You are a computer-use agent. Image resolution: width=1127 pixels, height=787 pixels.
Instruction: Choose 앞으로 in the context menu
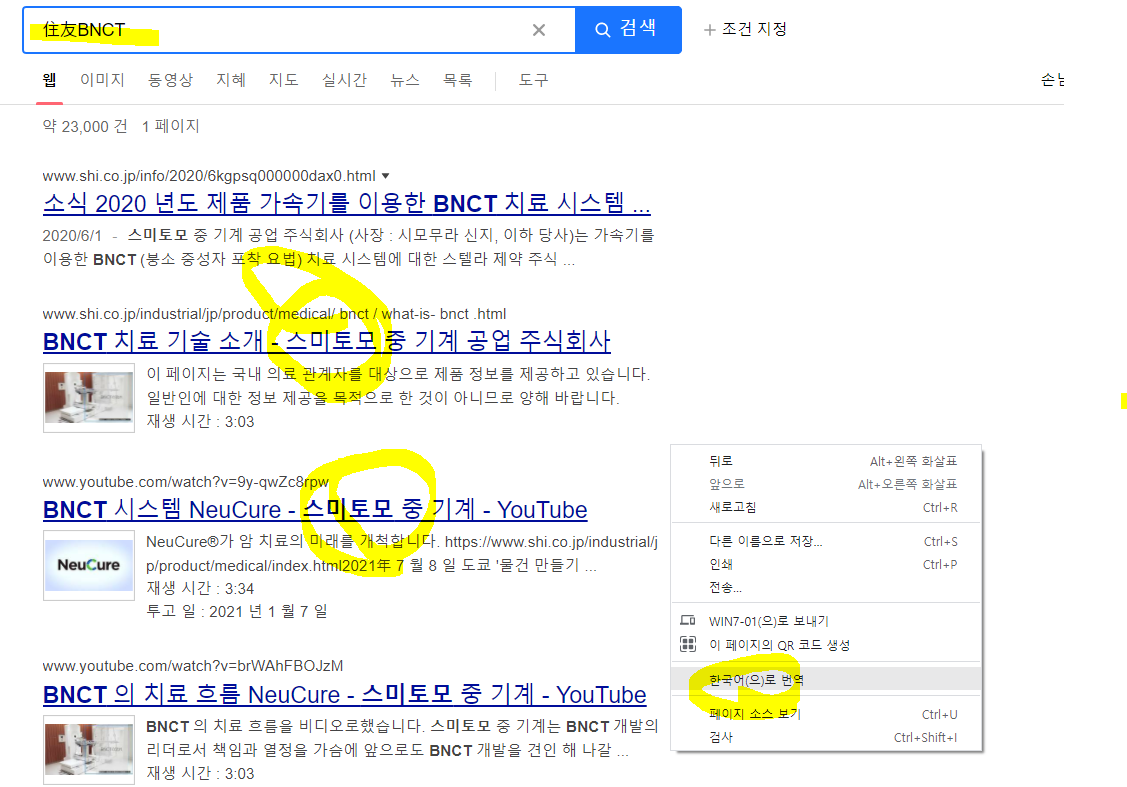[x=827, y=484]
